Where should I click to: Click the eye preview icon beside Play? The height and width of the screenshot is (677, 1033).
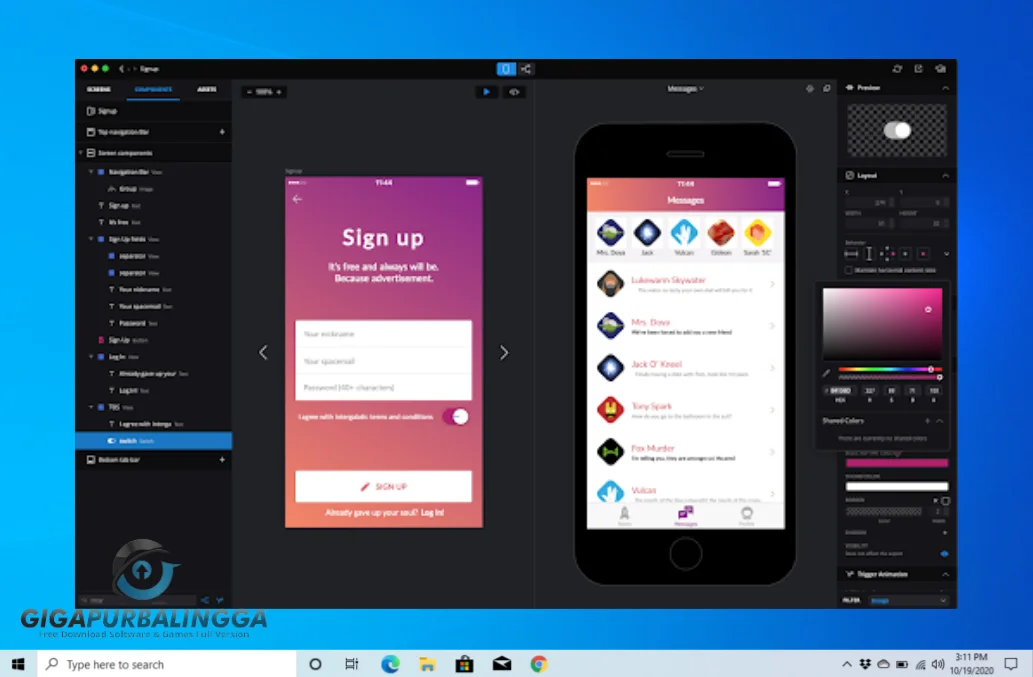(x=514, y=92)
